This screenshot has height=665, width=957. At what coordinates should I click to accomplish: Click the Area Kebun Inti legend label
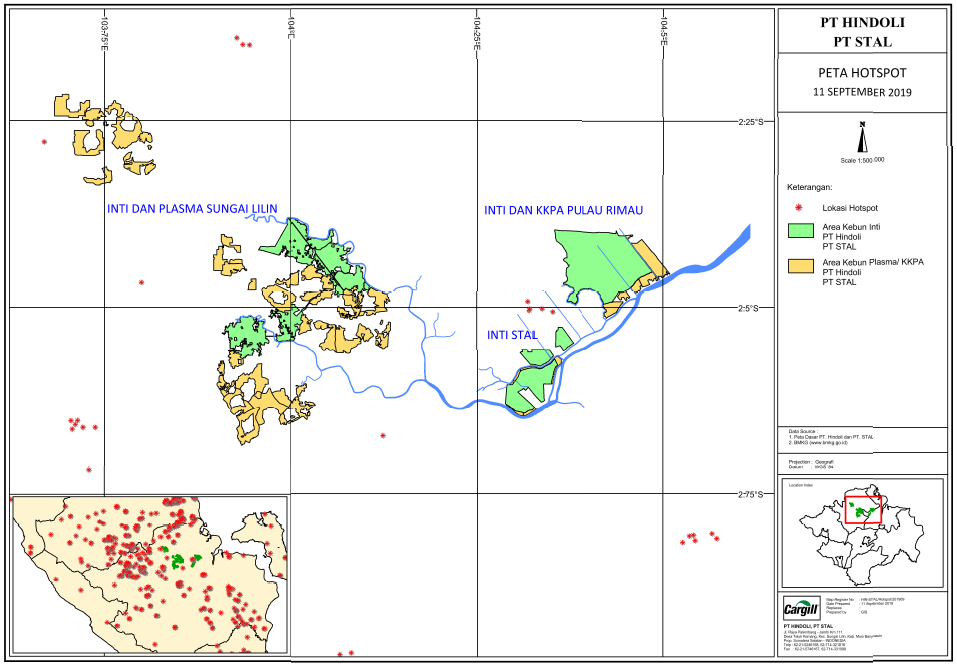pyautogui.click(x=851, y=226)
